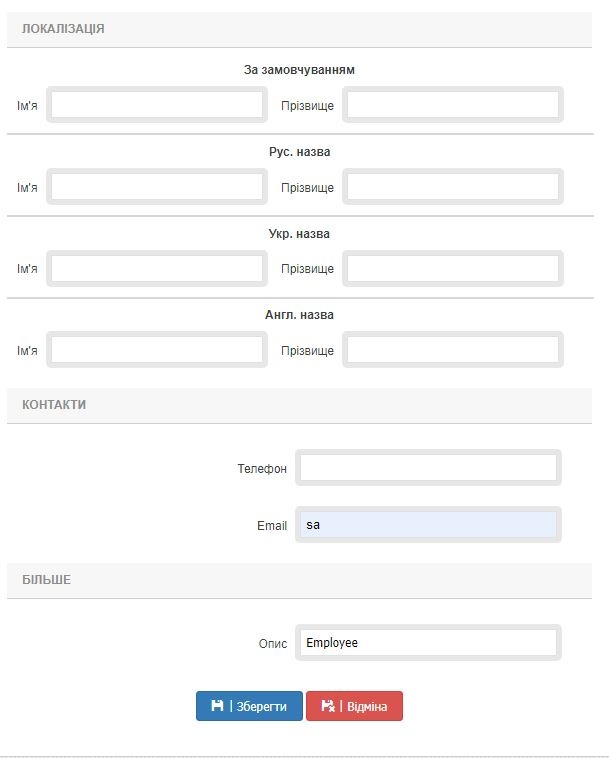Click the КОНТАКТИ section header
609x758 pixels.
point(54,405)
